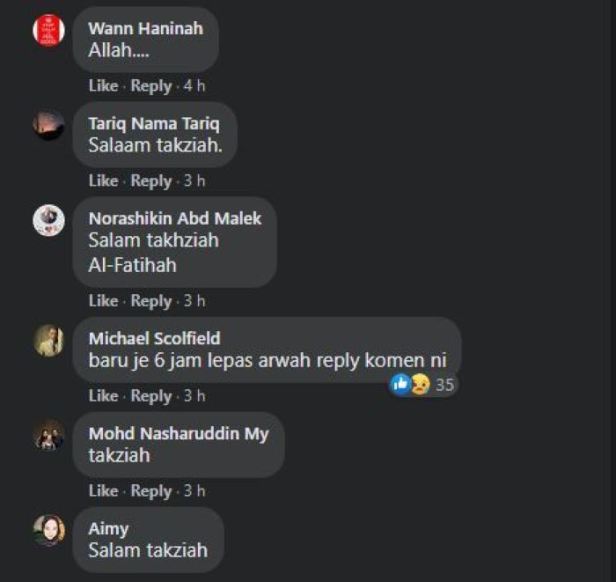The height and width of the screenshot is (582, 616).
Task: Like Tariq Nama Tariq's comment
Action: pyautogui.click(x=103, y=181)
